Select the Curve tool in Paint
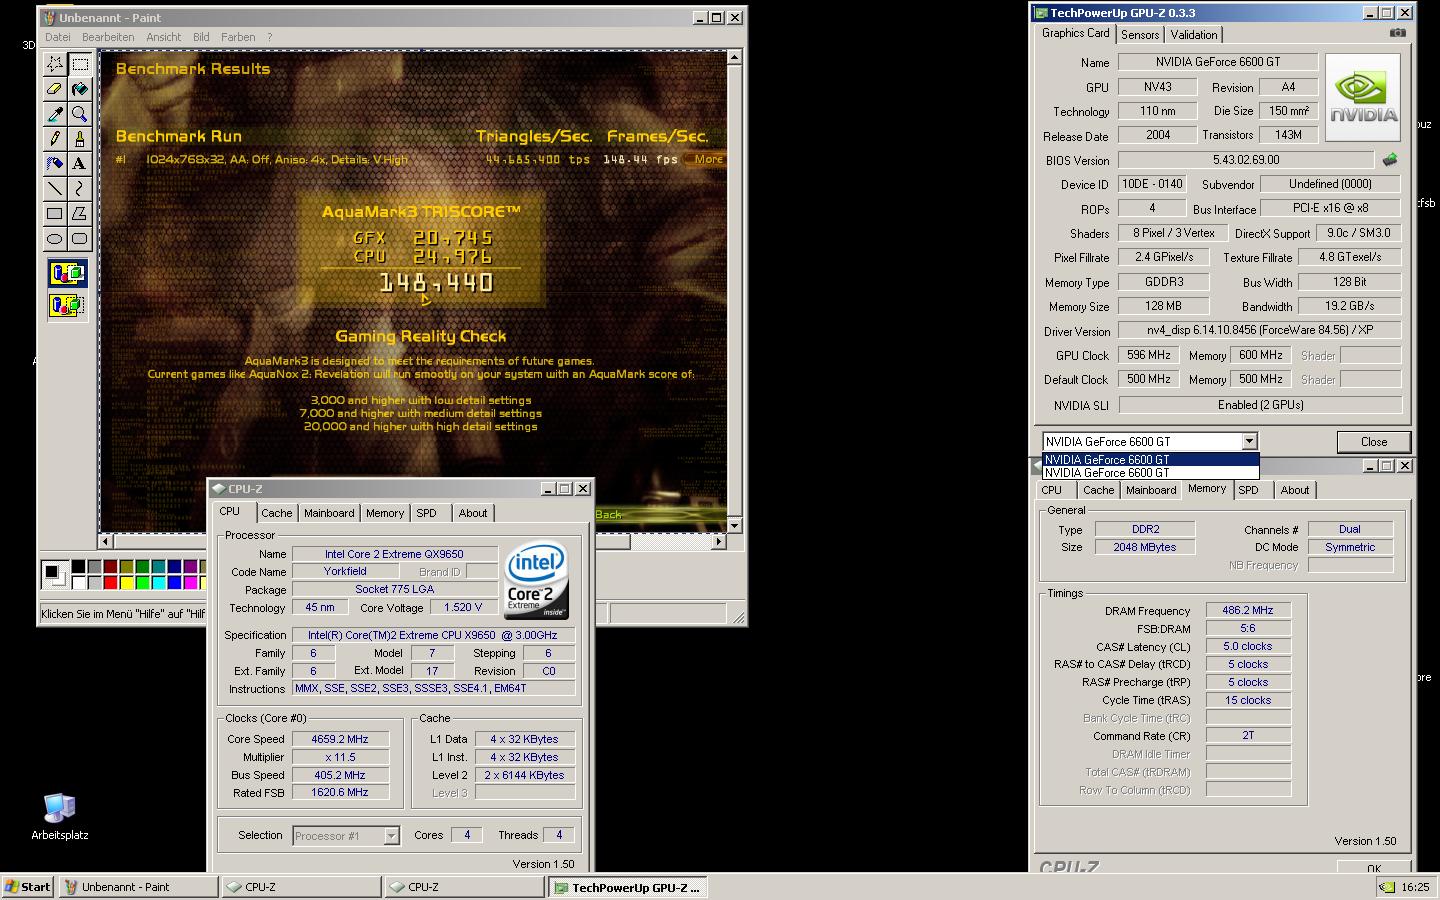Viewport: 1440px width, 900px height. point(80,188)
